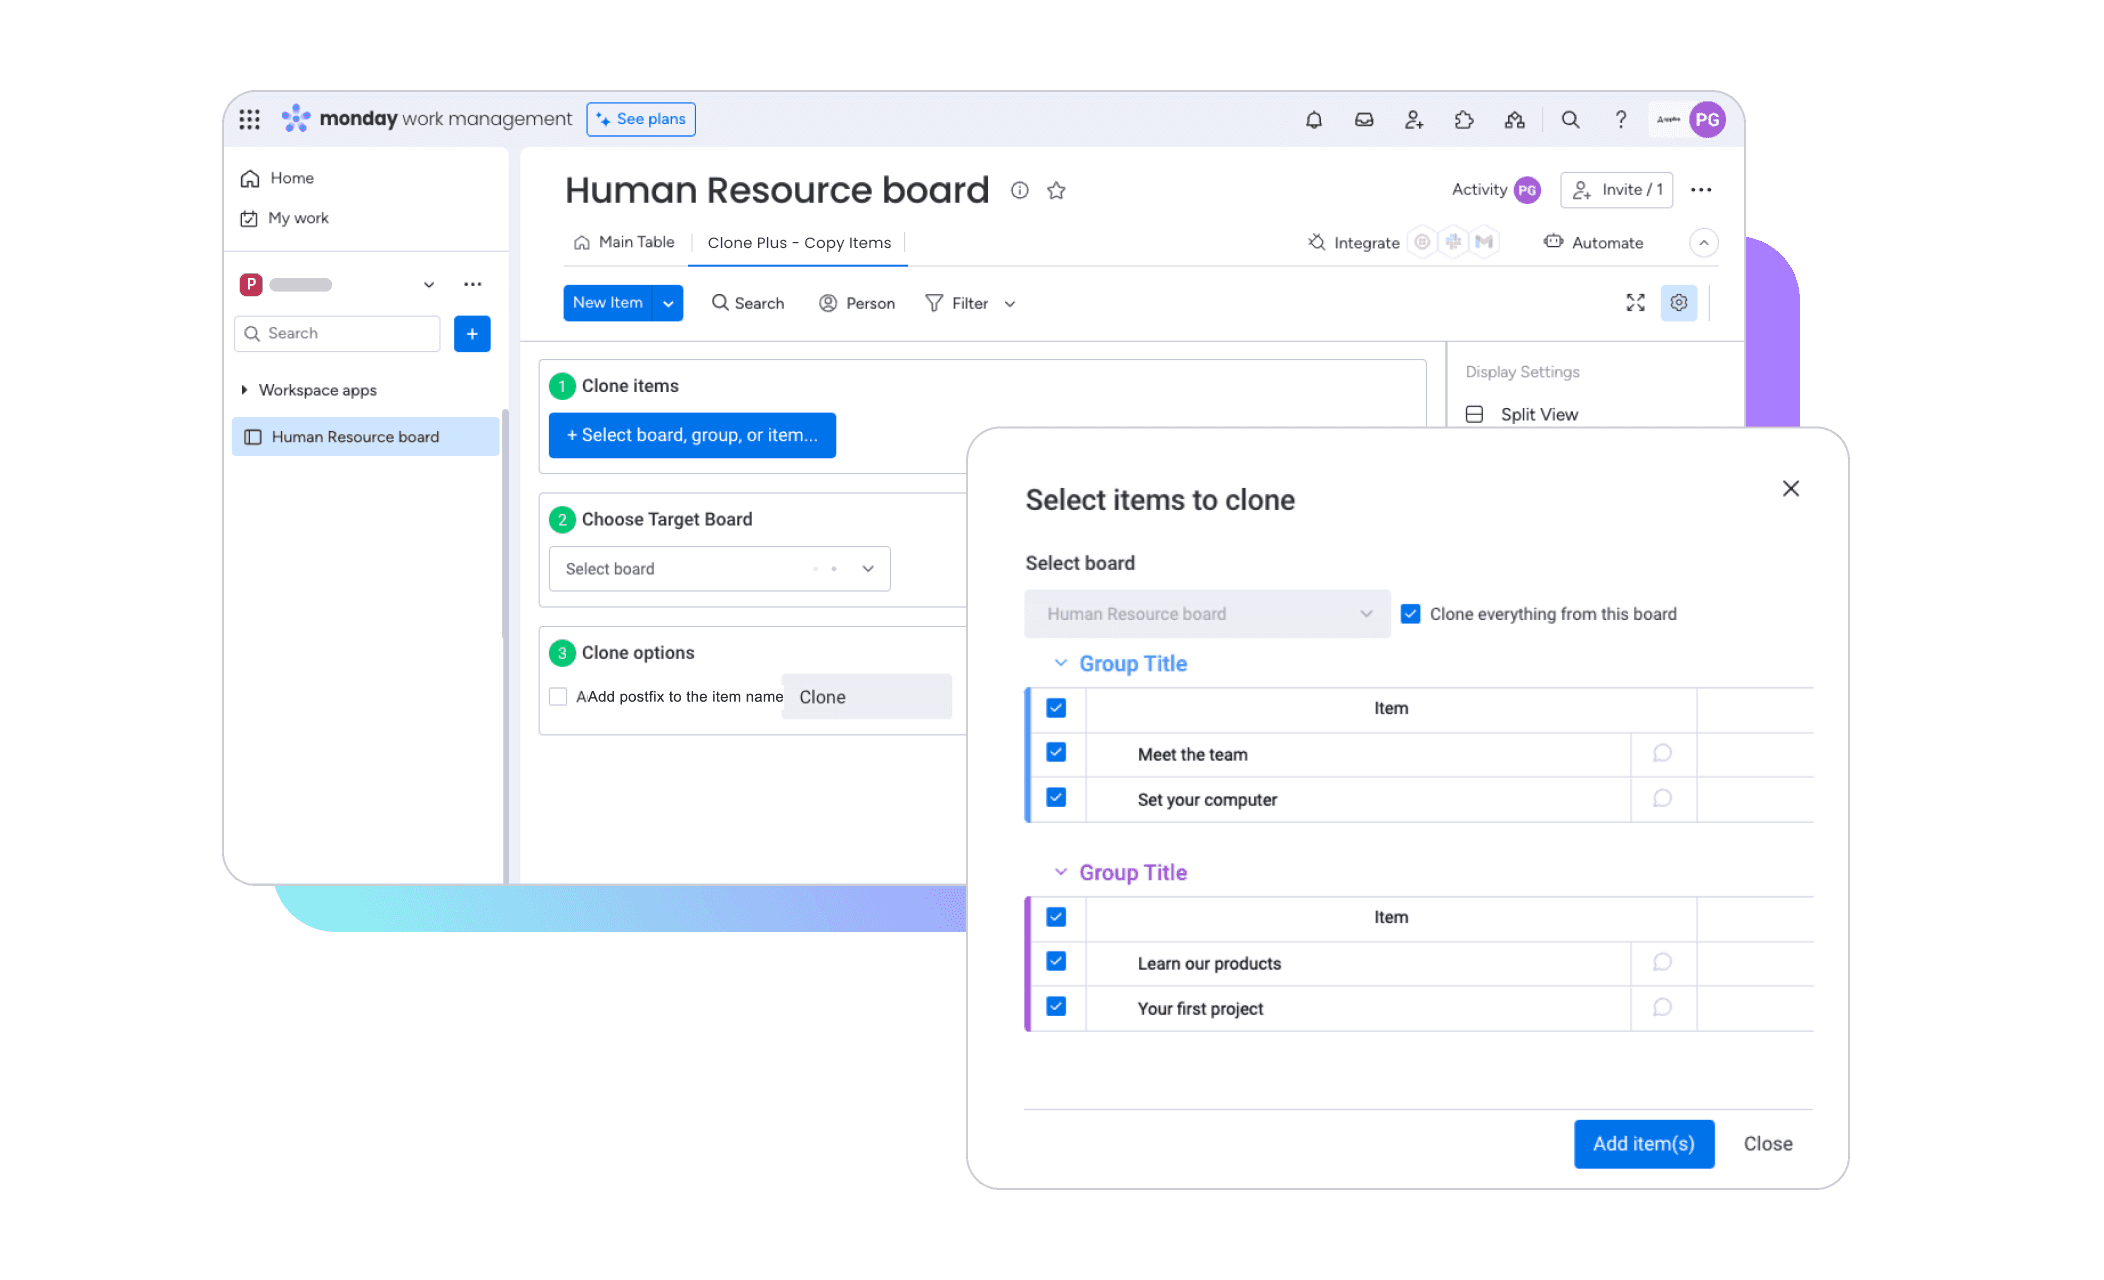Uncheck the Learn our products item checkbox
Image resolution: width=2104 pixels, height=1280 pixels.
coord(1055,963)
